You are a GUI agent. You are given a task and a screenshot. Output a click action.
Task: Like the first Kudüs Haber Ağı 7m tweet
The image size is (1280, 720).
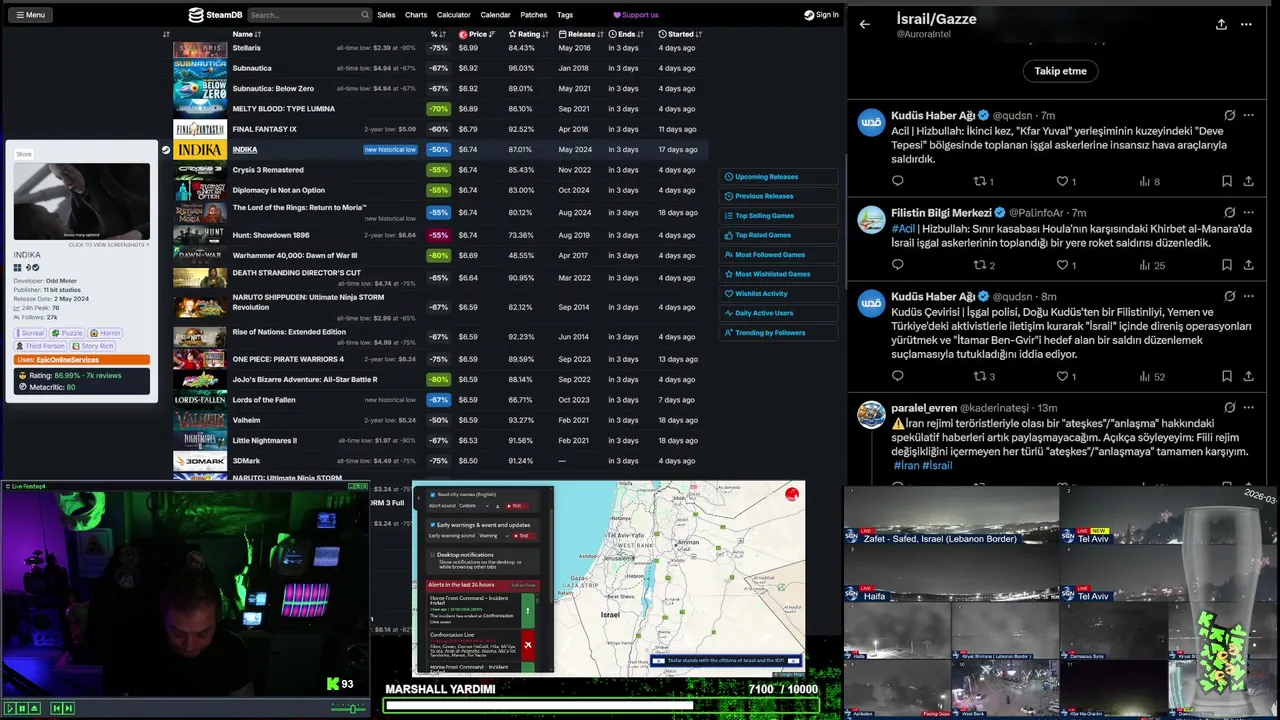pos(1066,181)
